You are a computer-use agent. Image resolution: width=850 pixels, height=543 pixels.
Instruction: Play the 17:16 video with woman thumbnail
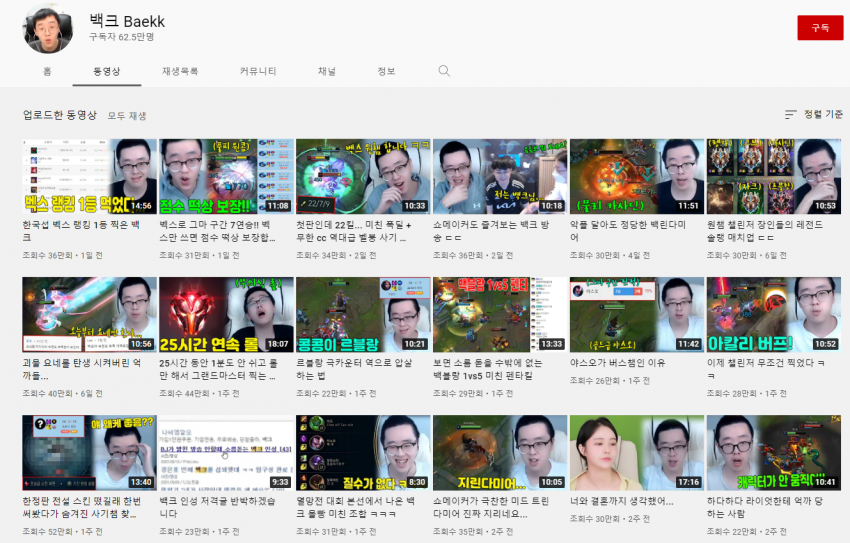(637, 452)
